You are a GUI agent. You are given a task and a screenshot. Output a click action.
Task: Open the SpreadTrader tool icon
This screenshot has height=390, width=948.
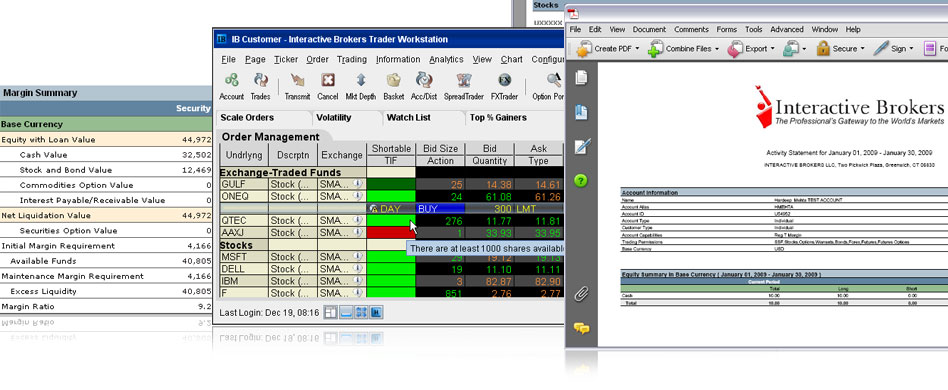(x=464, y=86)
